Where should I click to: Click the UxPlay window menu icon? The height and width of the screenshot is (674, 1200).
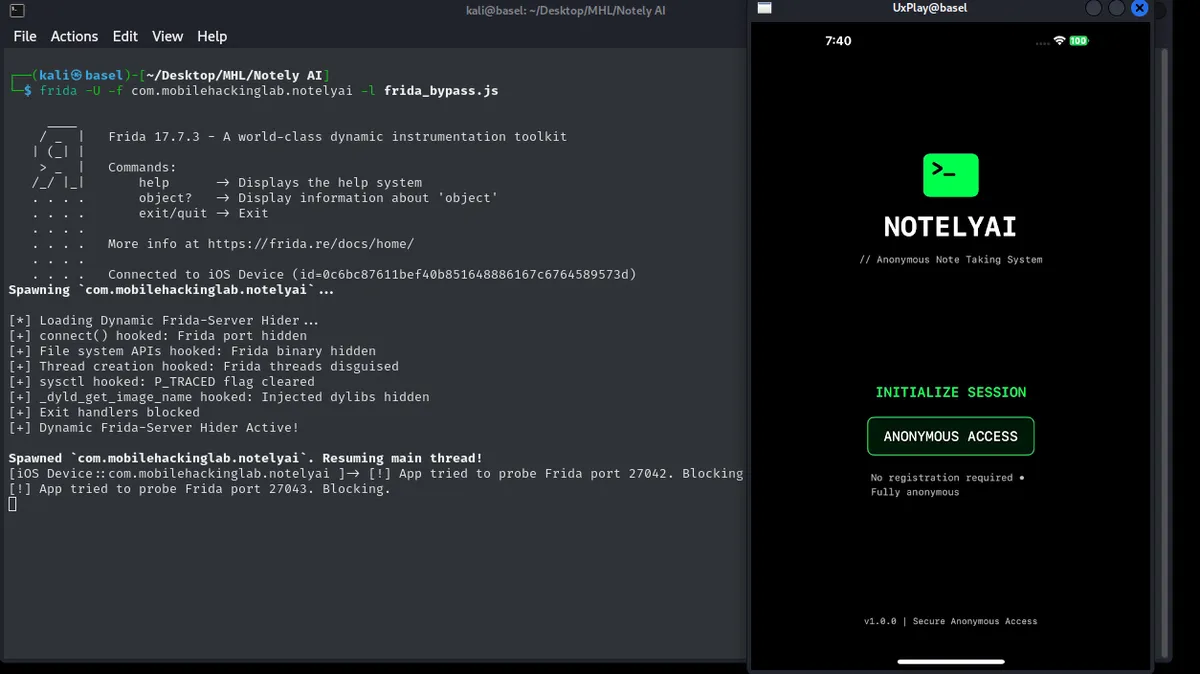[764, 8]
